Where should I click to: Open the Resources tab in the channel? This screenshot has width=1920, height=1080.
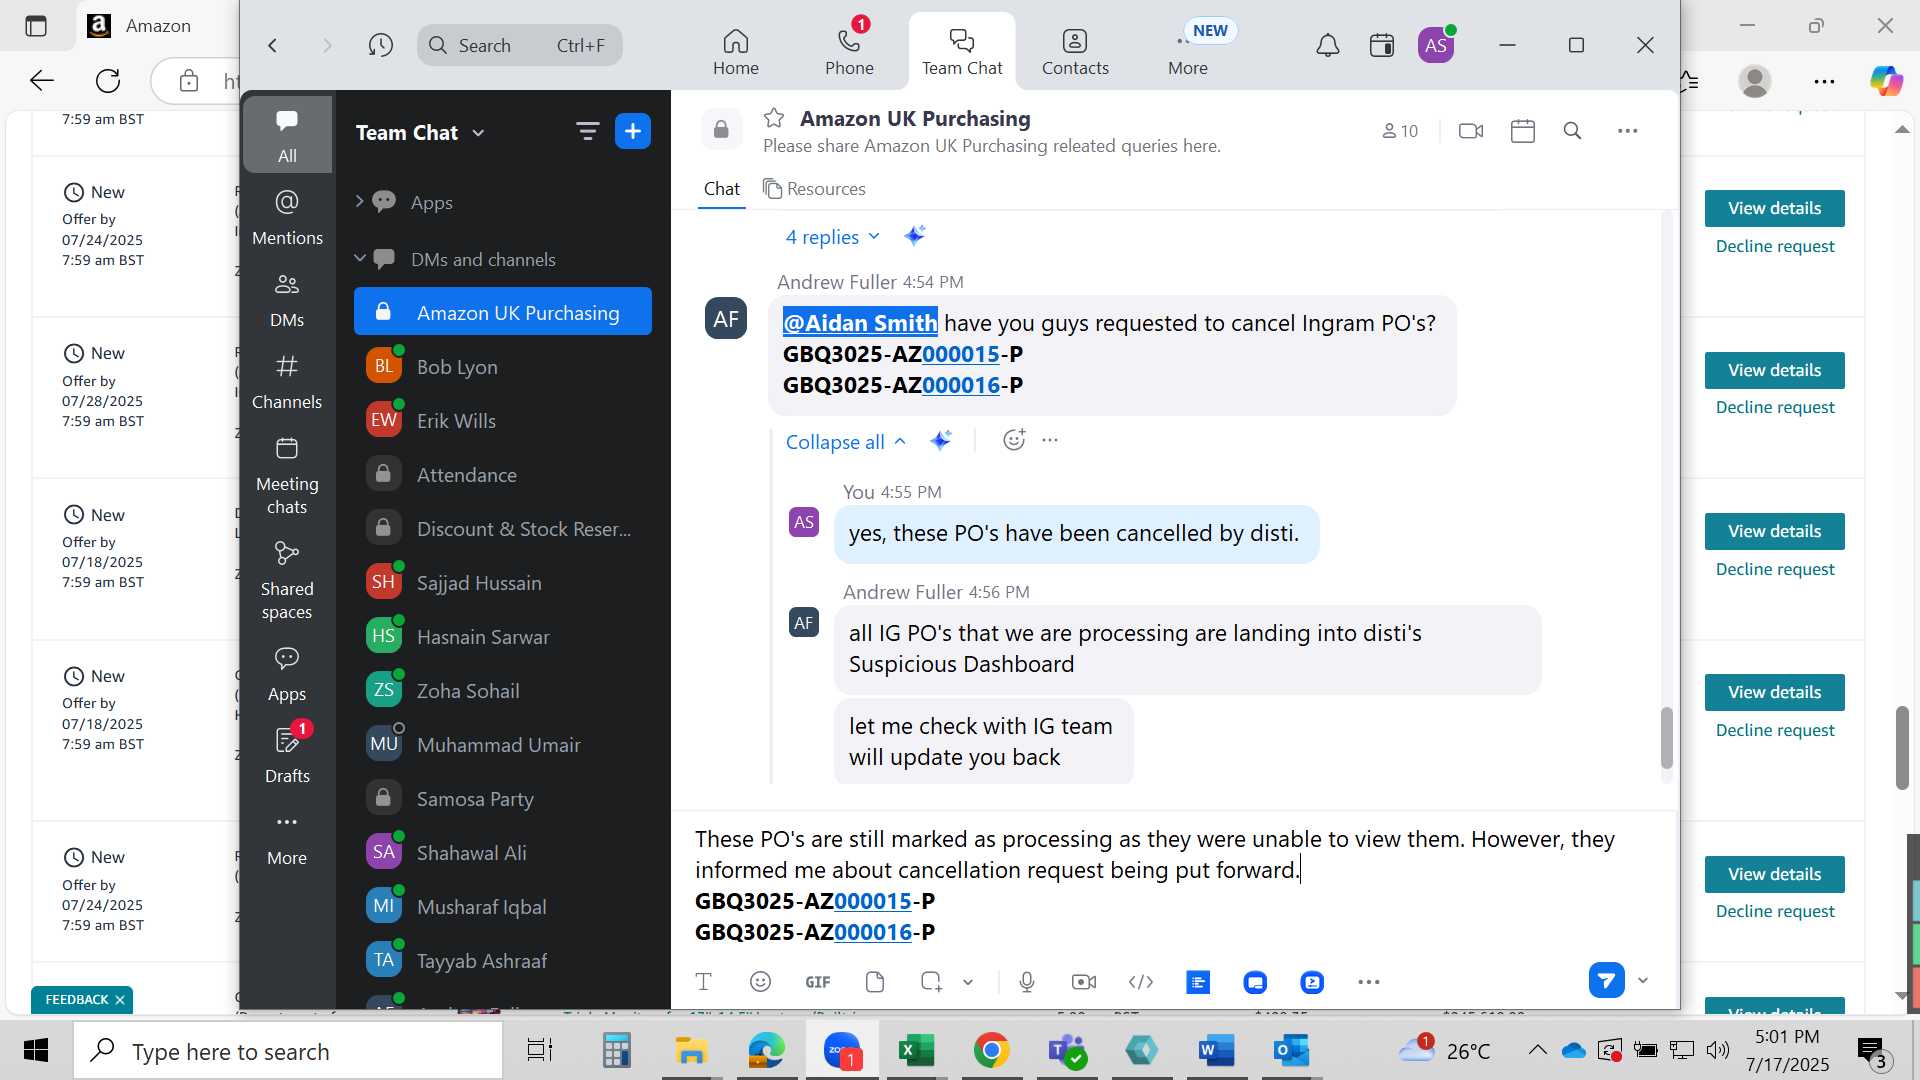(x=814, y=189)
